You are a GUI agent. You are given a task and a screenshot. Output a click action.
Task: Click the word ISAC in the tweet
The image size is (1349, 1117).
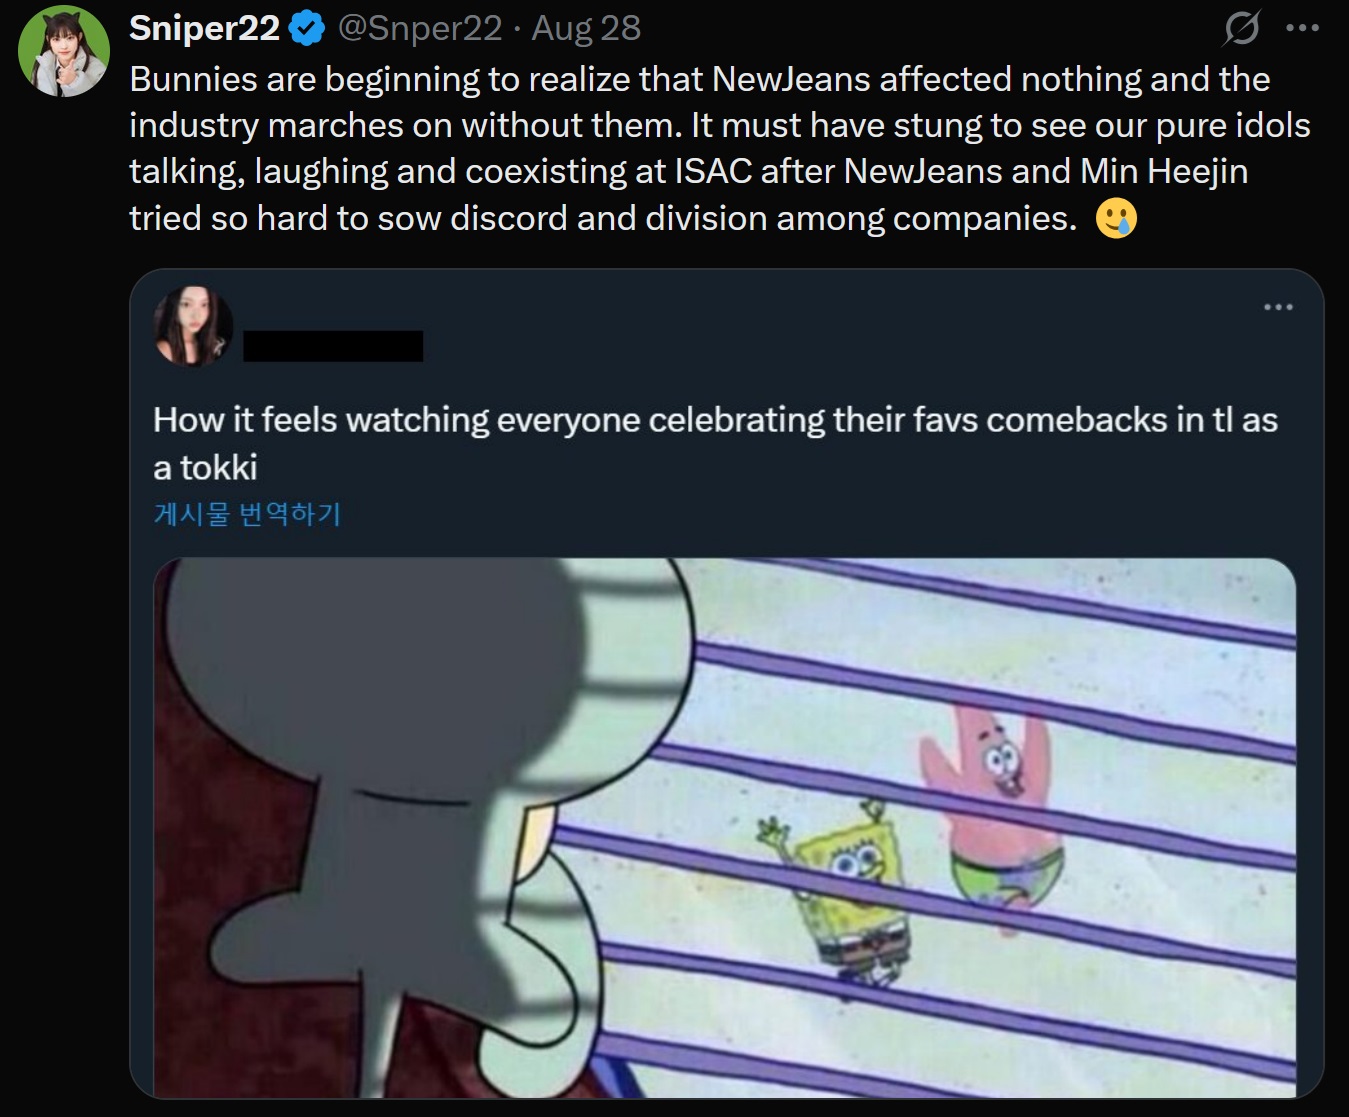713,171
